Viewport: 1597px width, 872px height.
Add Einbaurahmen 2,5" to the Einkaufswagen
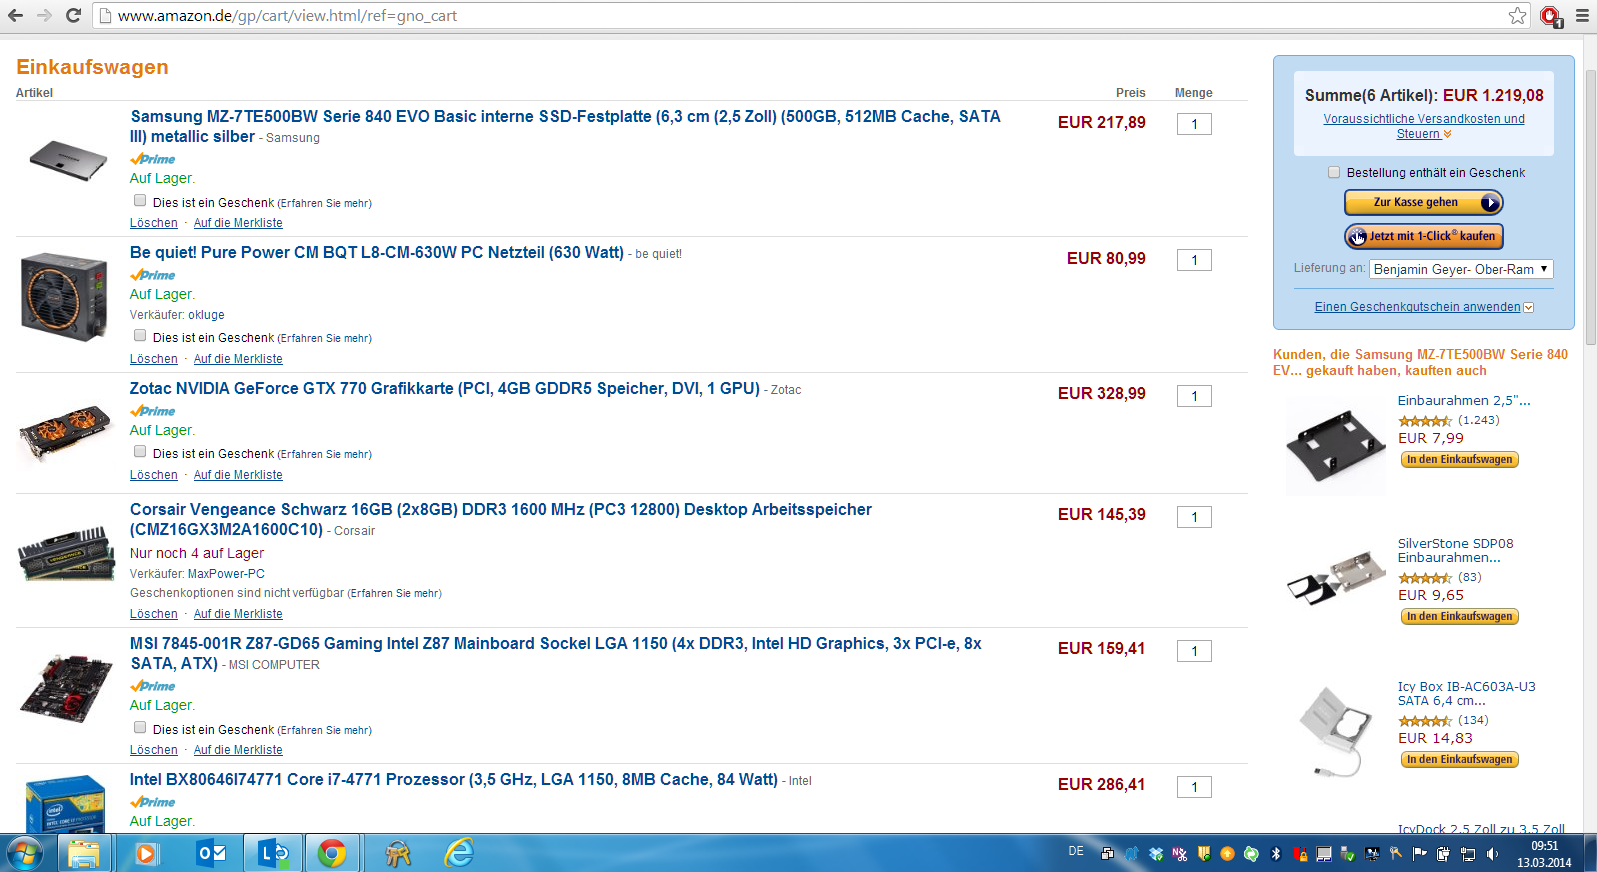pos(1459,460)
